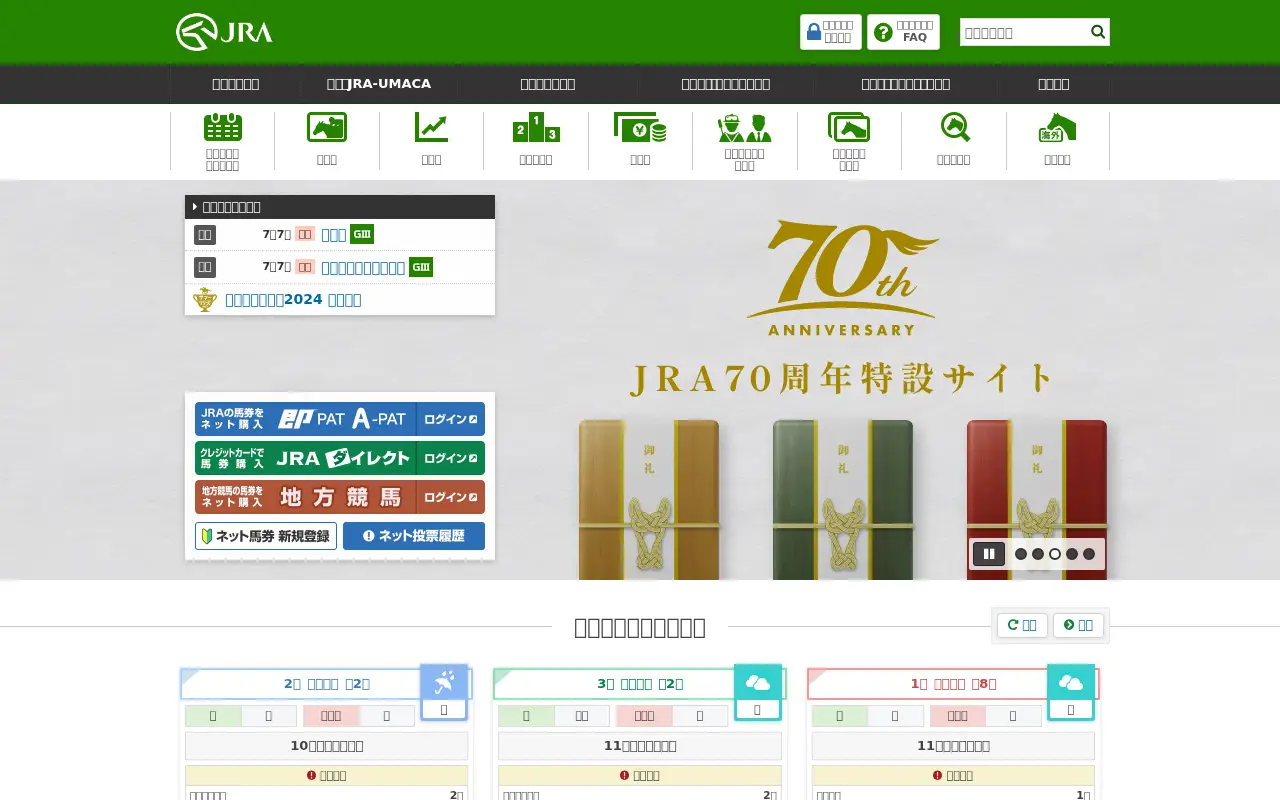Click the cloud weather icon on red card

(1070, 681)
